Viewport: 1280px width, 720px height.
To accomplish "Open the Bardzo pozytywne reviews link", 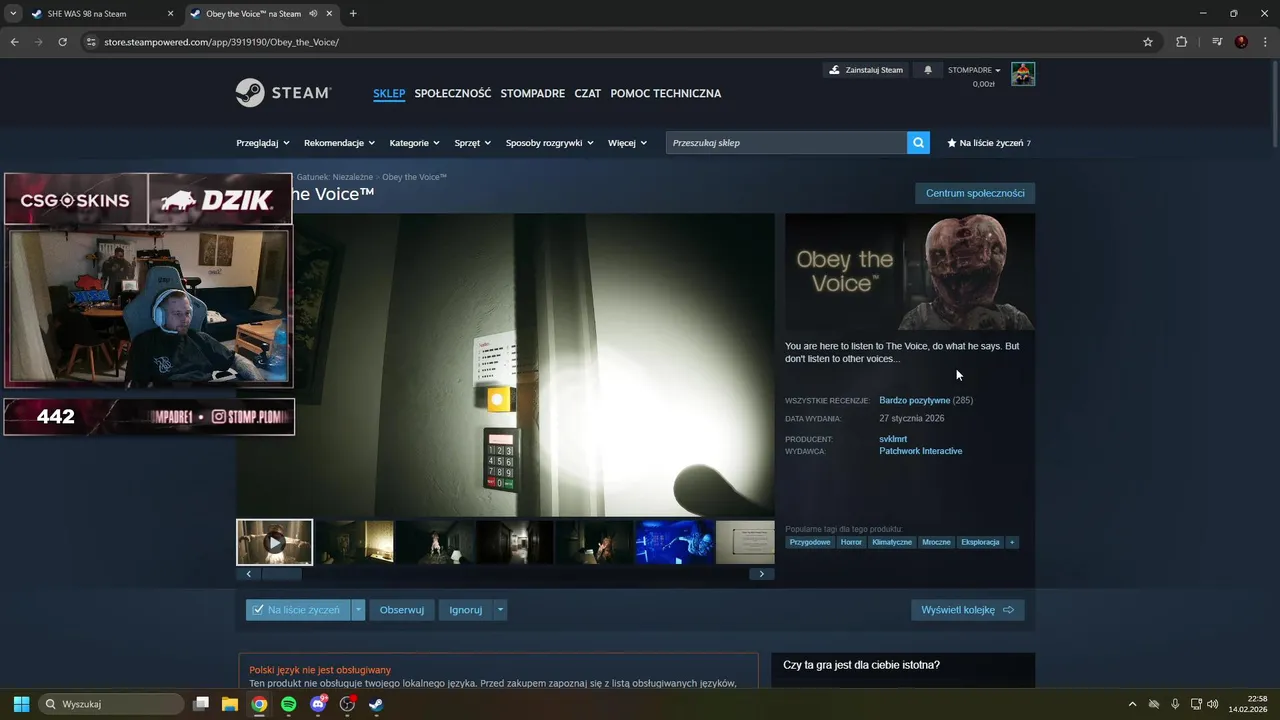I will click(x=914, y=400).
